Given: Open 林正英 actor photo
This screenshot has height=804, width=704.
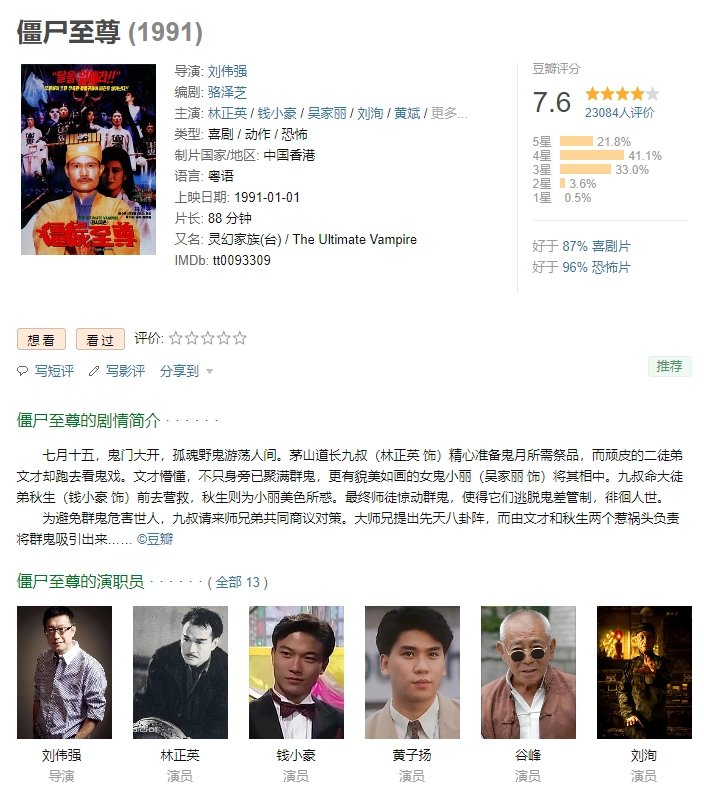Looking at the screenshot, I should [x=180, y=672].
